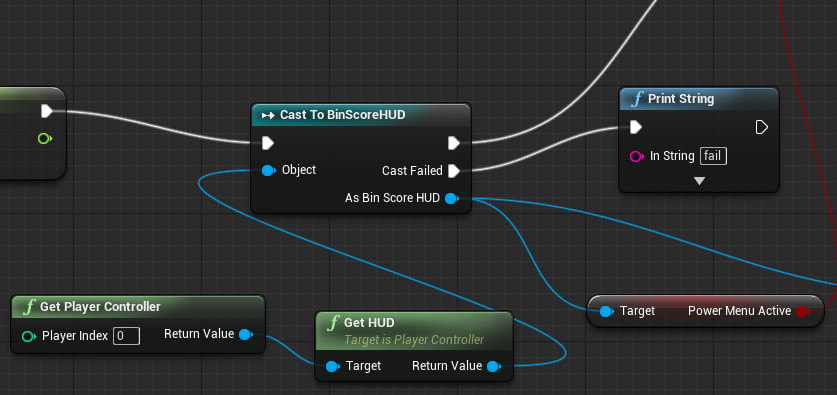Viewport: 837px width, 395px height.
Task: Edit the Player Index value field
Action: [127, 336]
